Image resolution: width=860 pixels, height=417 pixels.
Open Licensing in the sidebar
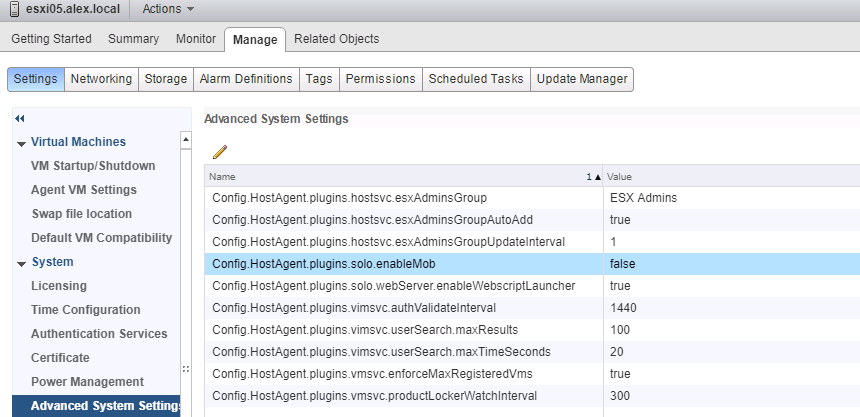(x=59, y=286)
